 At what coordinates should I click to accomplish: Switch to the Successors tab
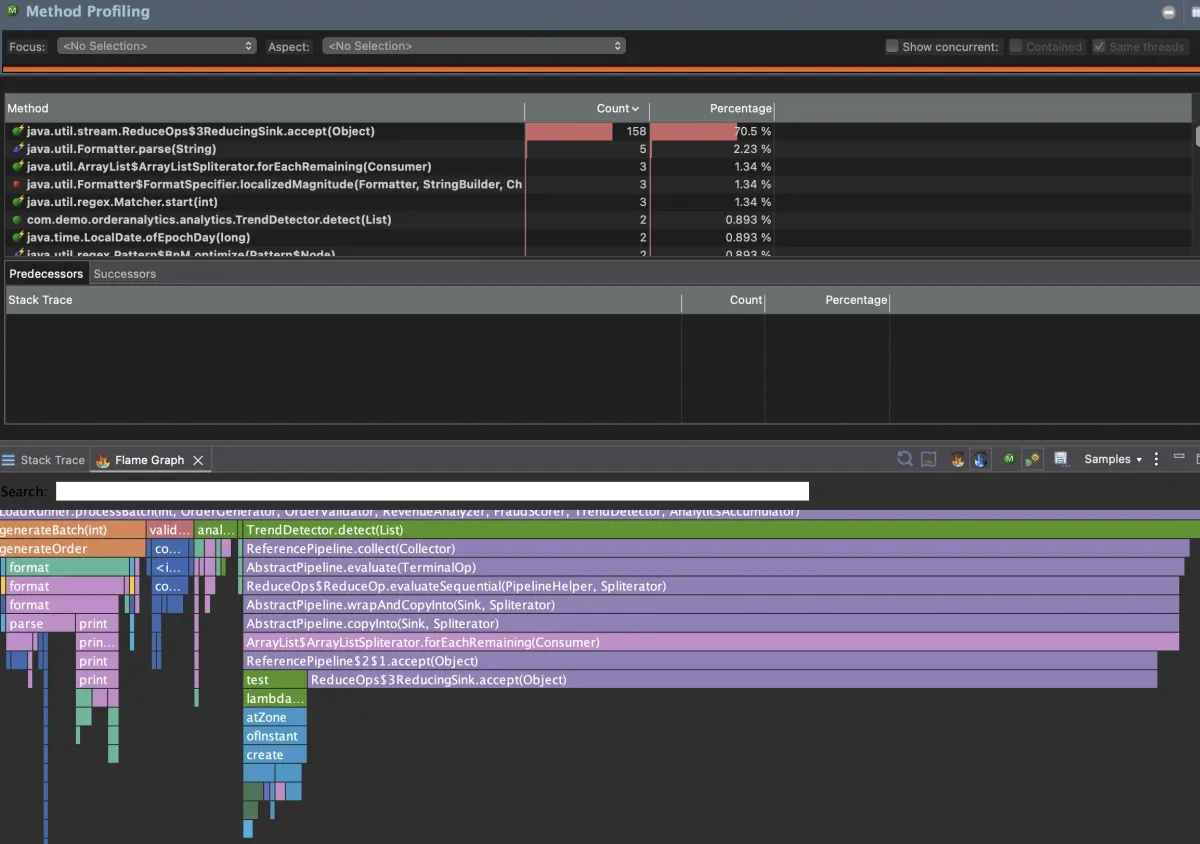point(124,273)
